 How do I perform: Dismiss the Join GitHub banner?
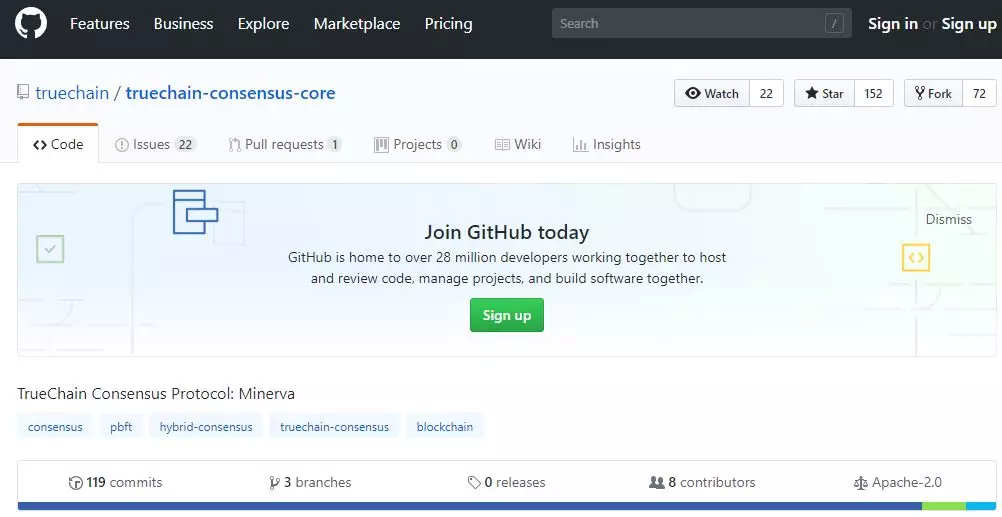(948, 219)
